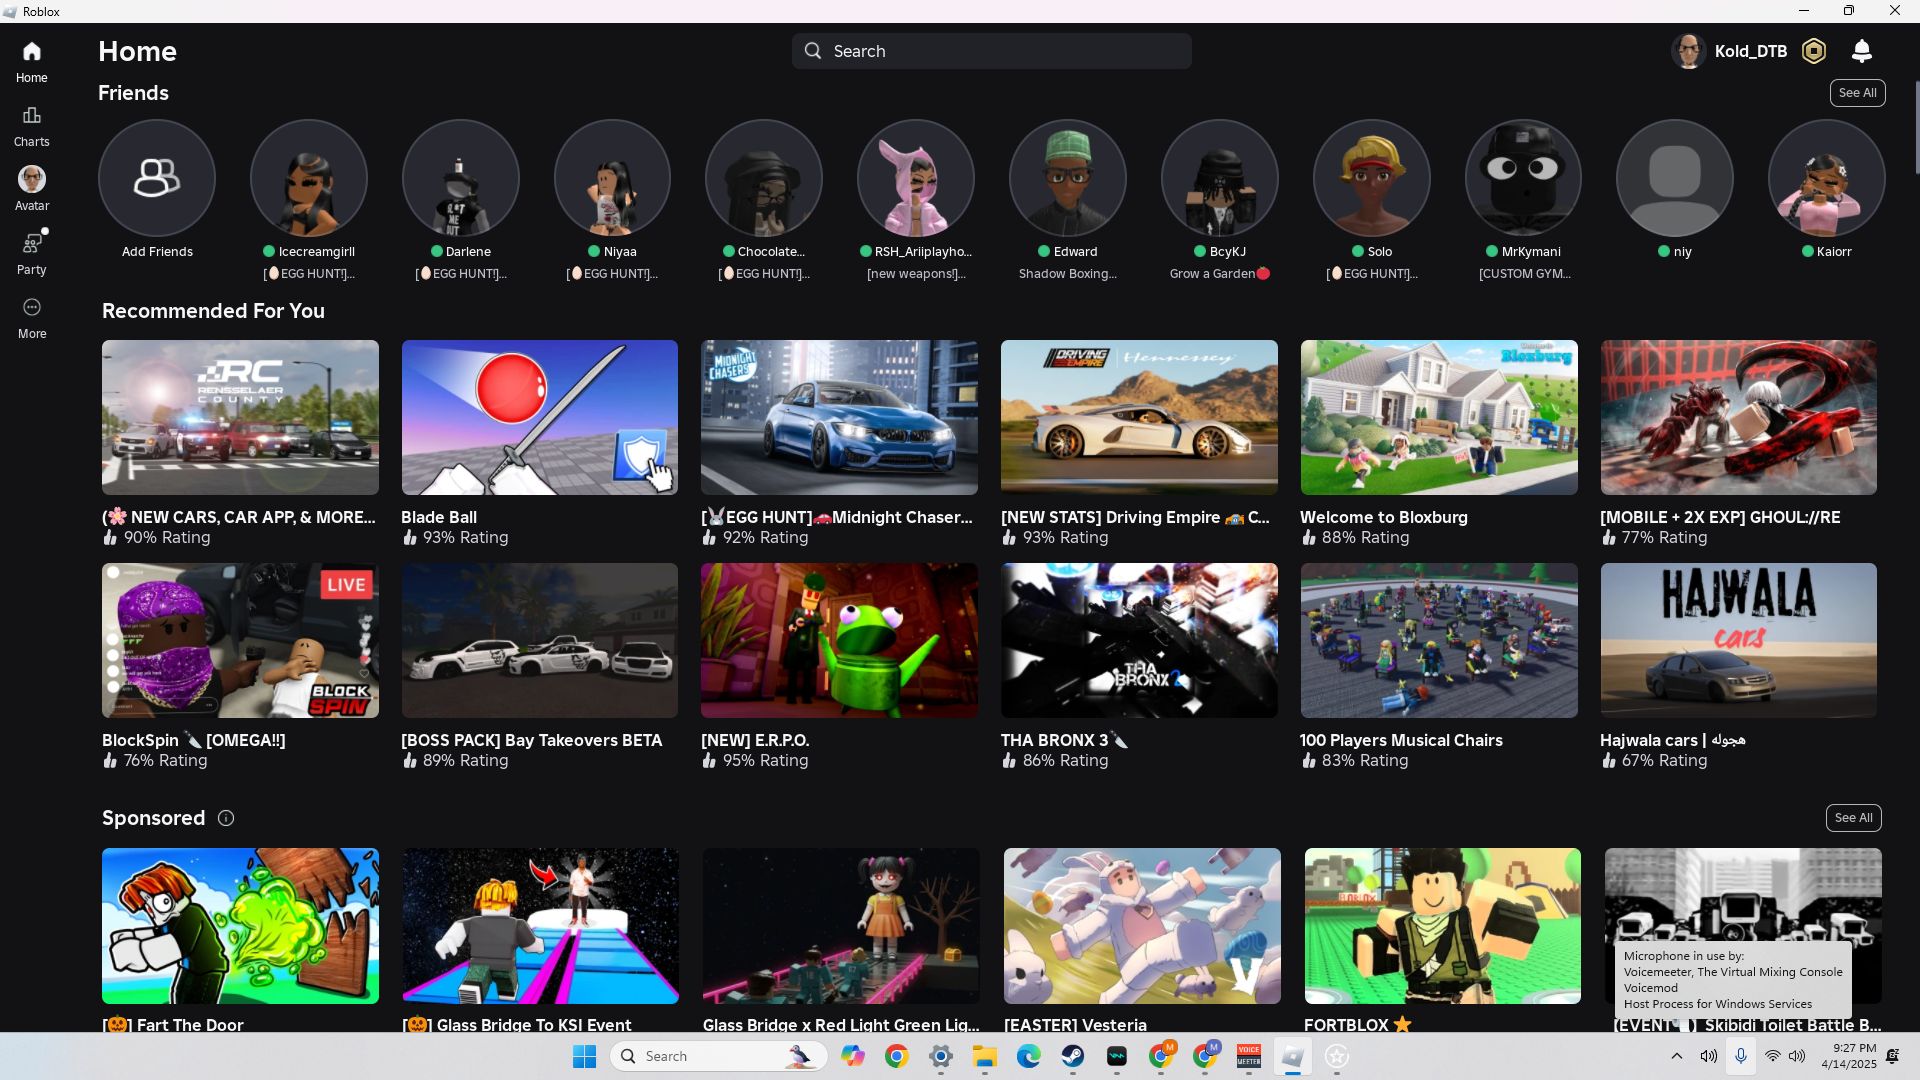Open the Welcome to Bloxburg thumbnail
The height and width of the screenshot is (1080, 1920).
[x=1438, y=417]
